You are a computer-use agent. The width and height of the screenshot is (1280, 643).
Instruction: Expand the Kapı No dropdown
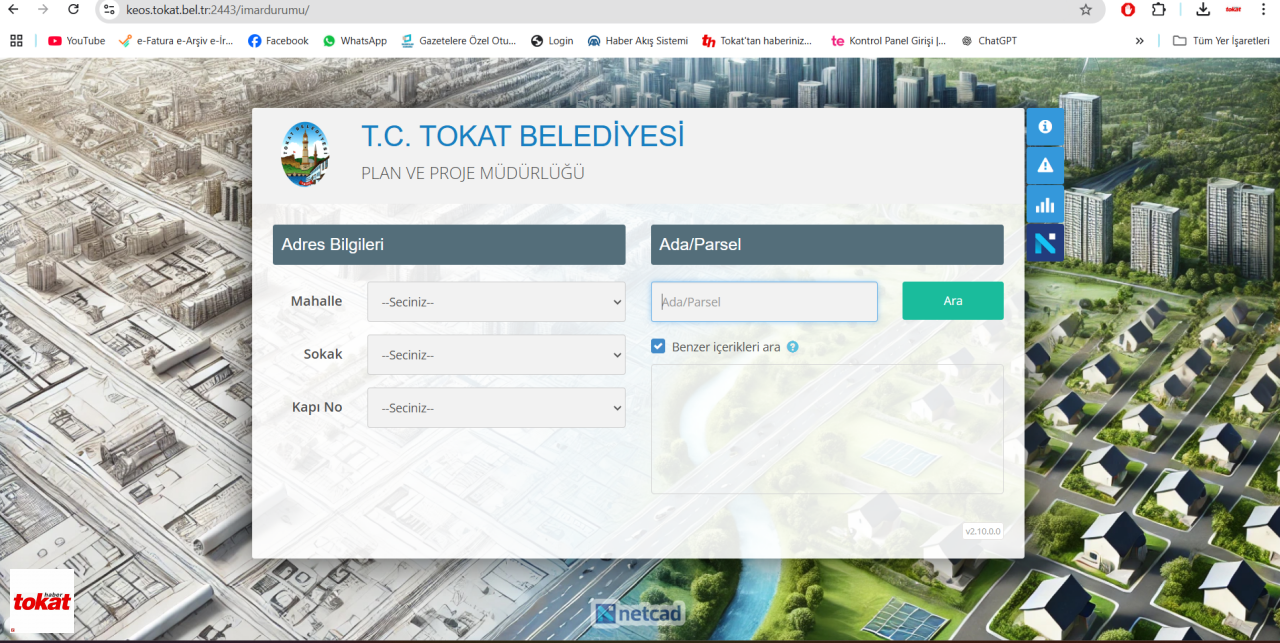point(496,408)
